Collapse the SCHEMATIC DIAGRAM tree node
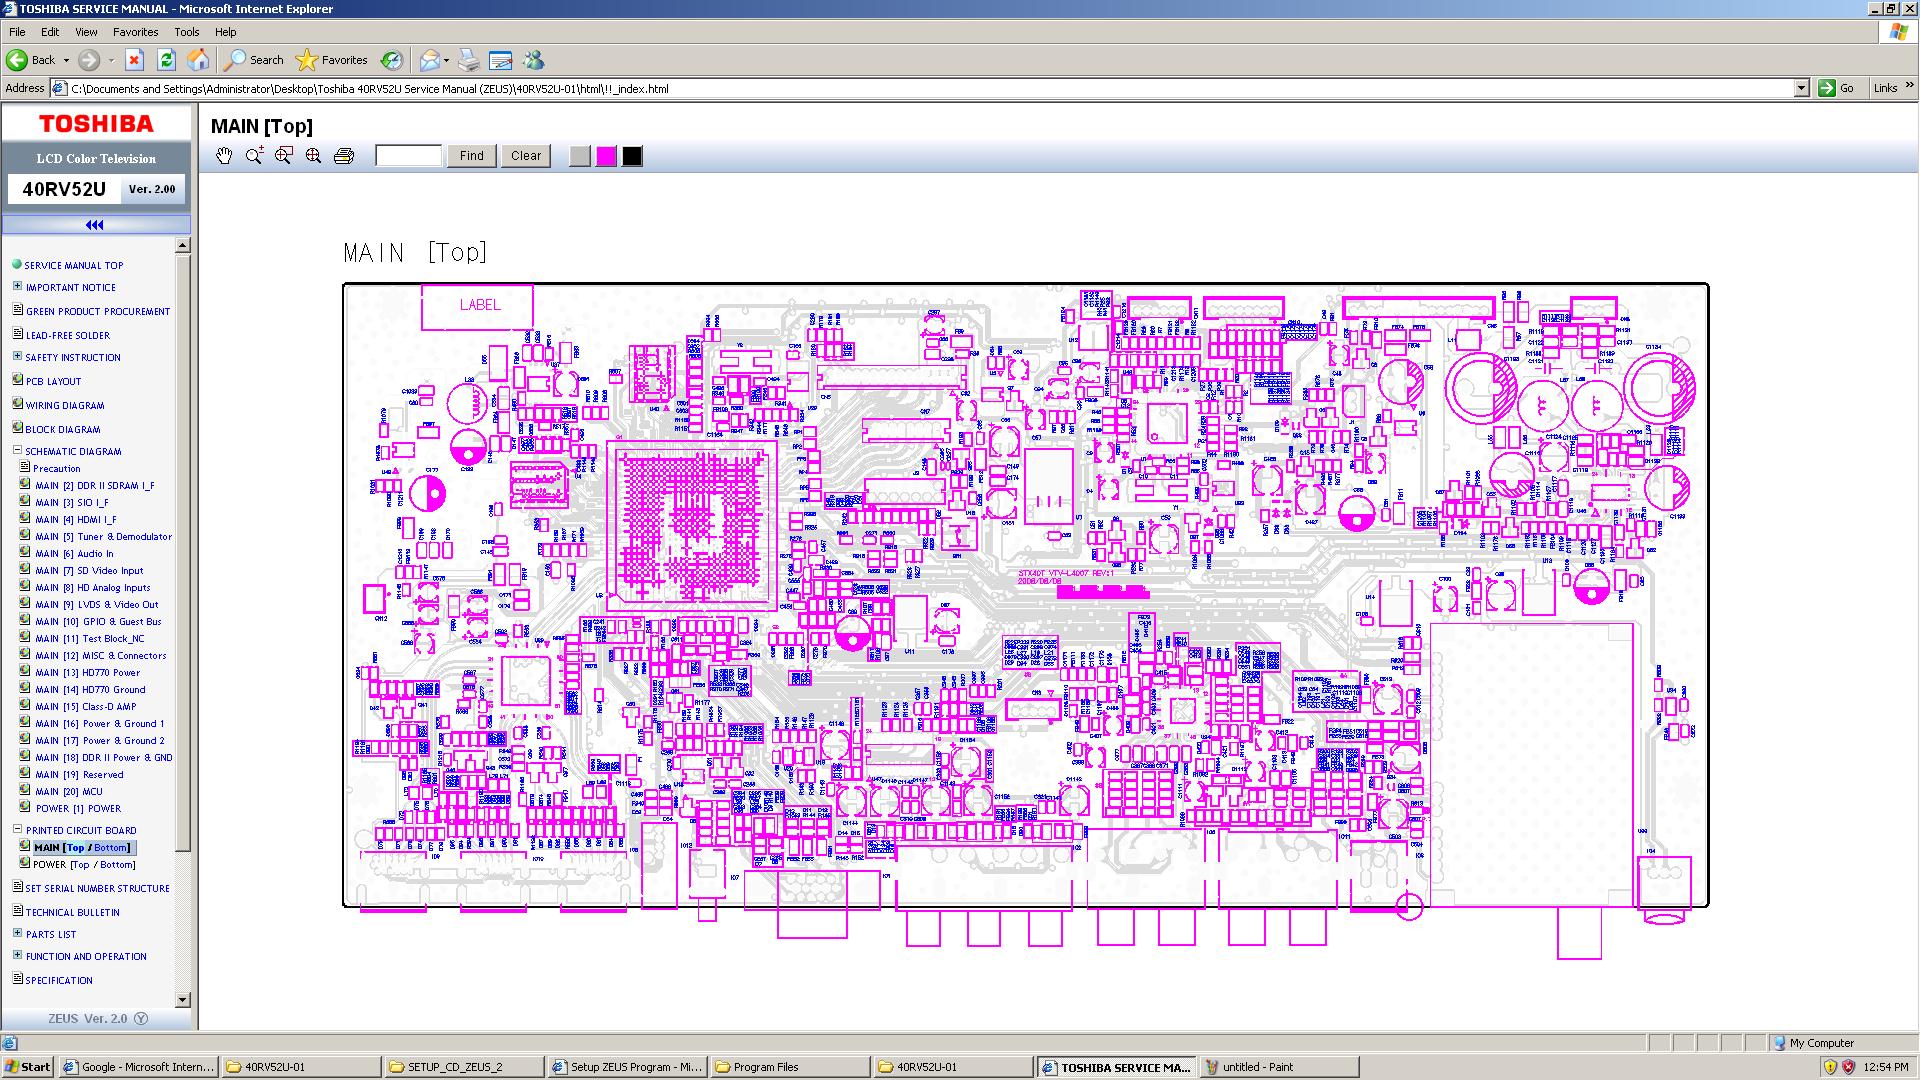The width and height of the screenshot is (1920, 1080). pos(17,451)
